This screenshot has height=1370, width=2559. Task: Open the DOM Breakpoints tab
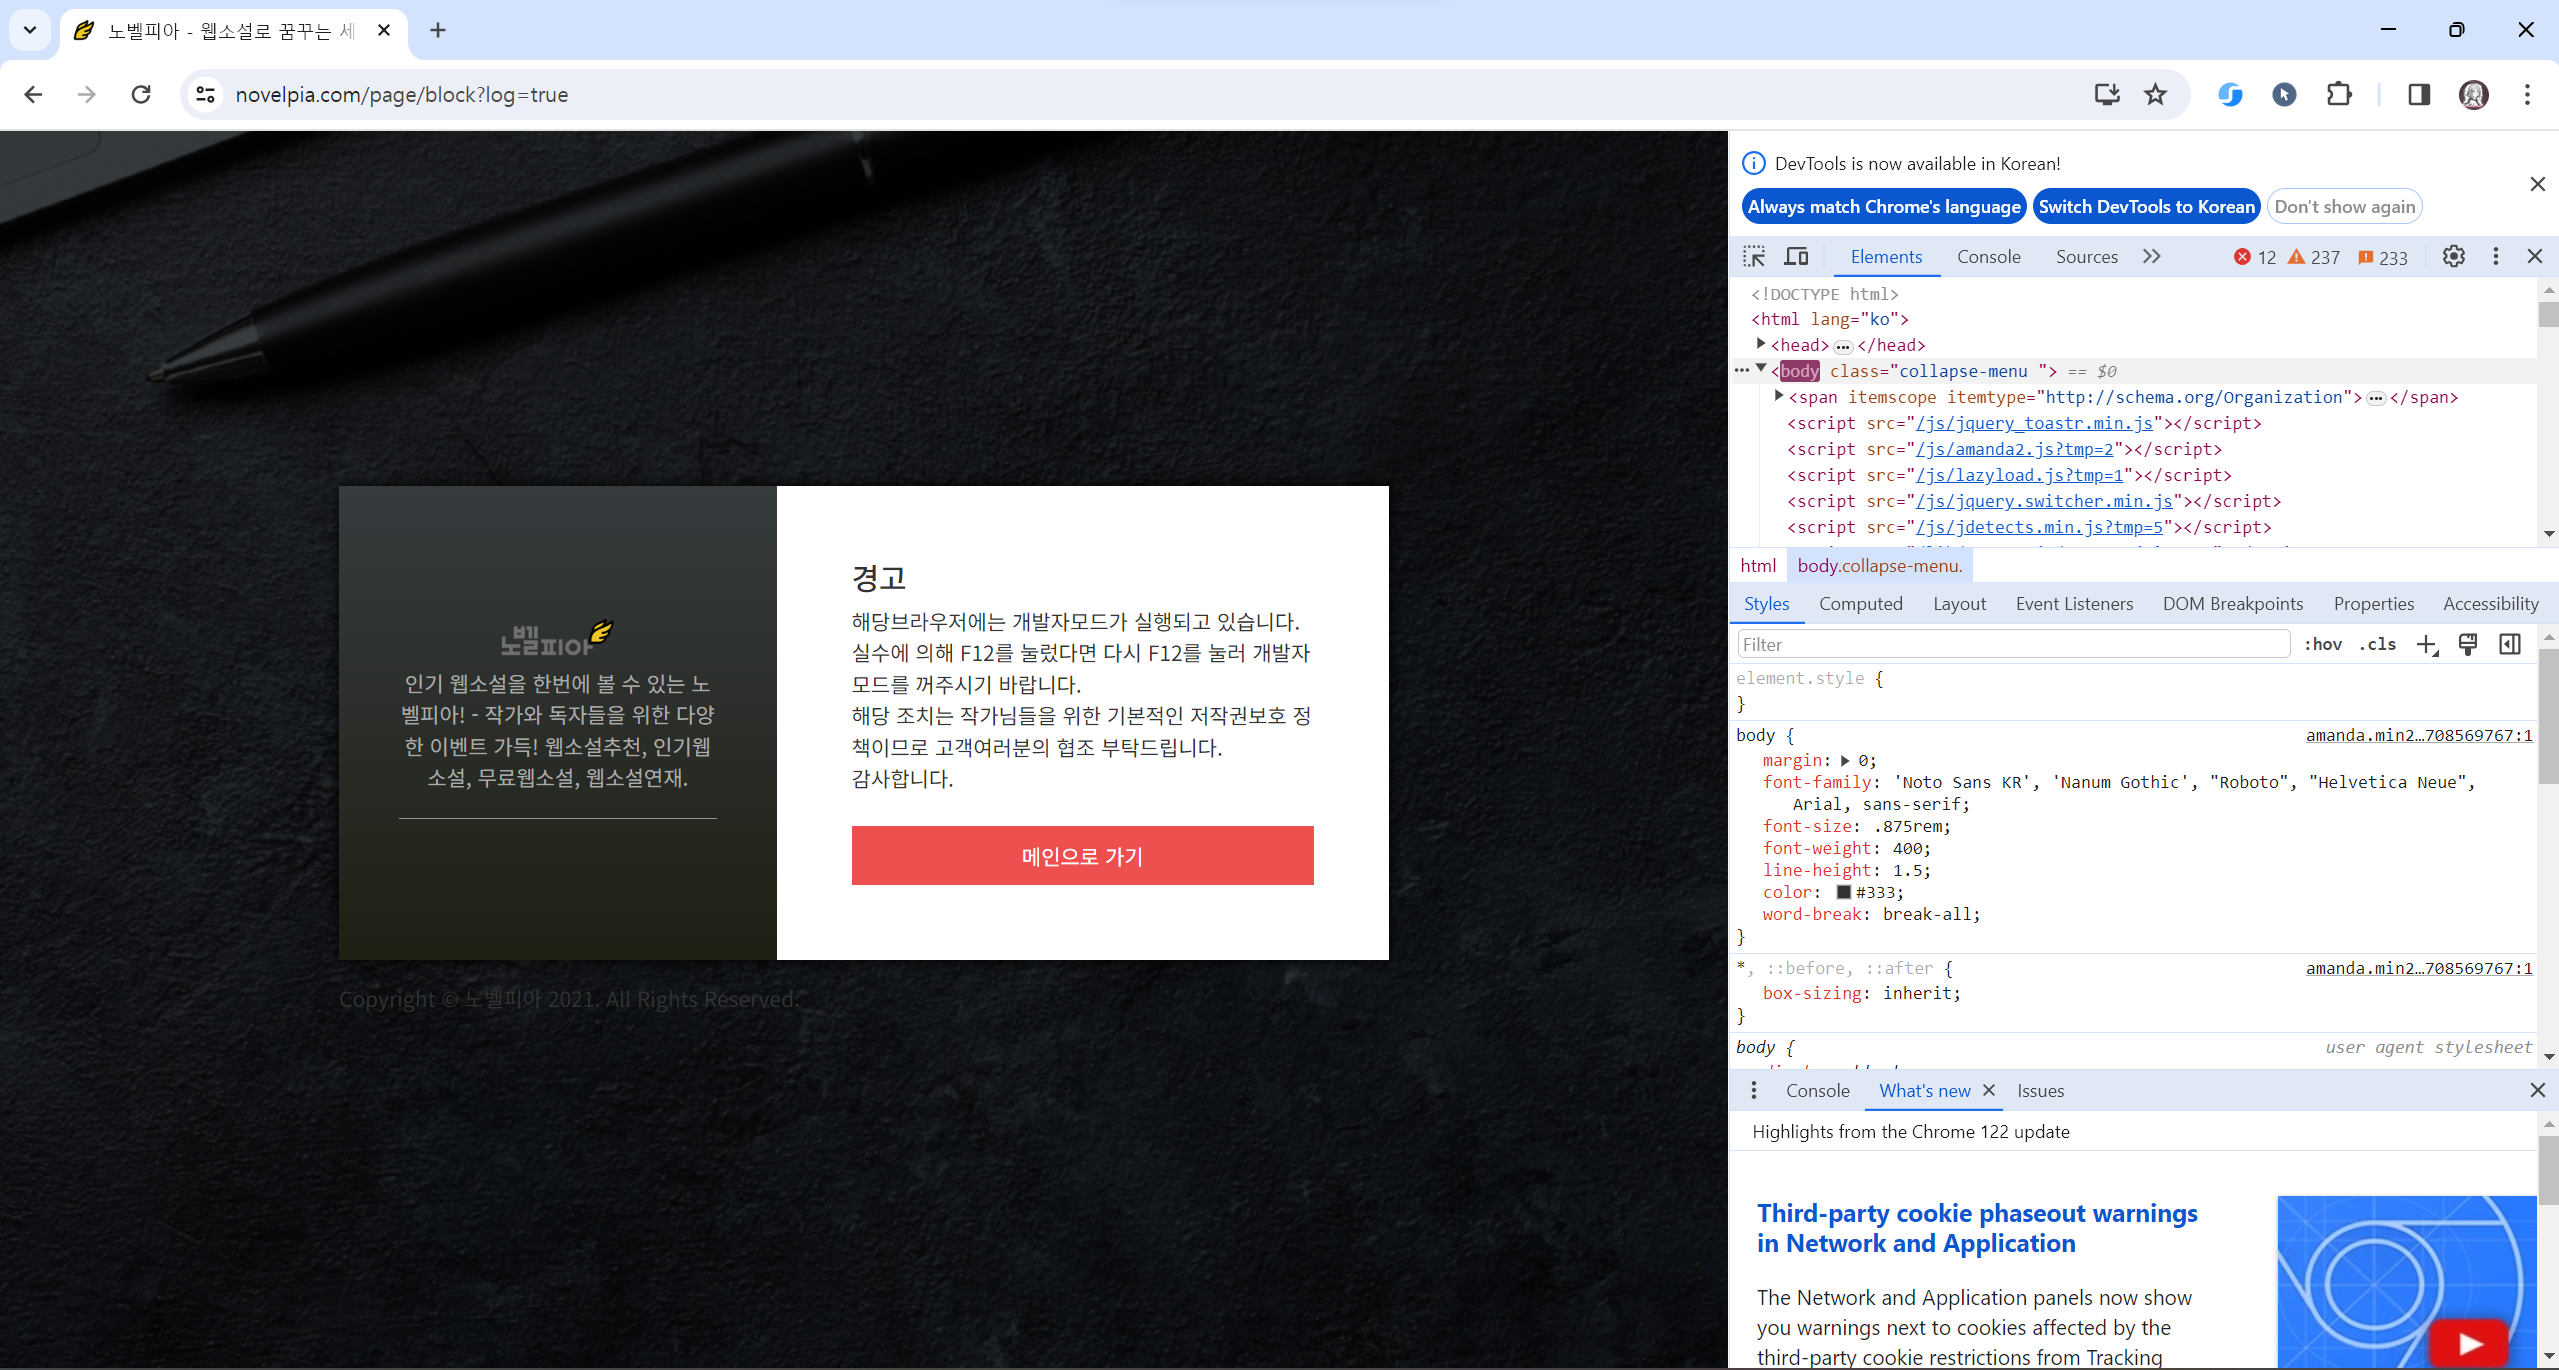[x=2233, y=604]
